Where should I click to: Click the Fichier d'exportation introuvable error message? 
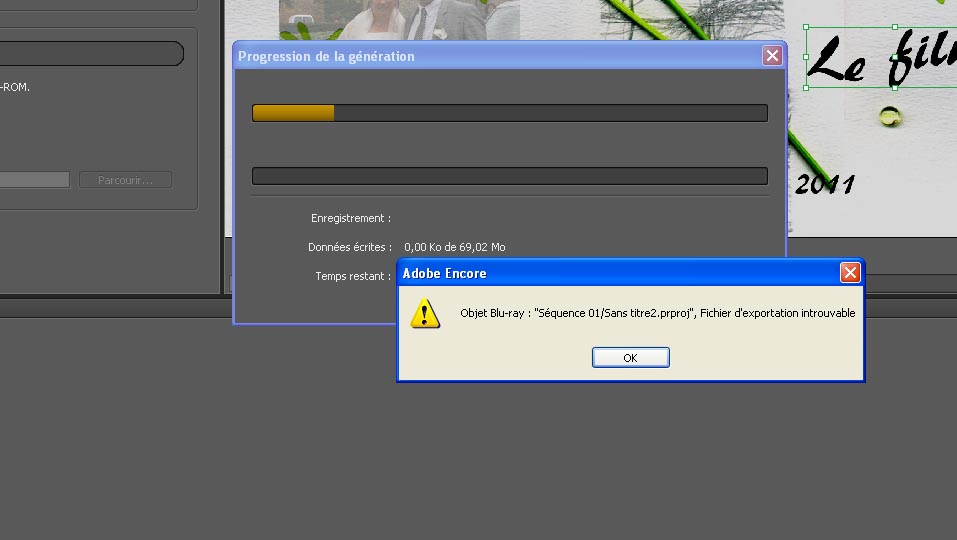click(x=657, y=313)
